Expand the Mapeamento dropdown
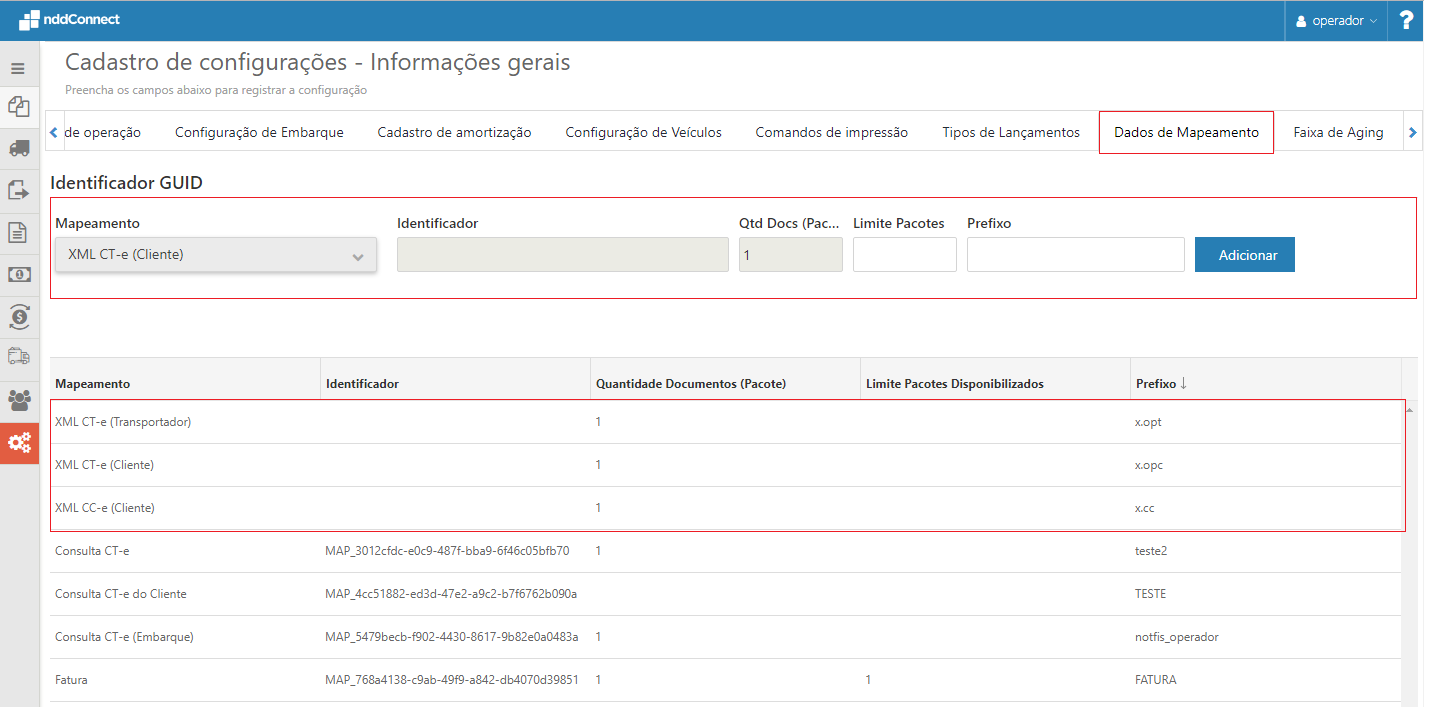Screen dimensions: 1440x707 [x=216, y=255]
